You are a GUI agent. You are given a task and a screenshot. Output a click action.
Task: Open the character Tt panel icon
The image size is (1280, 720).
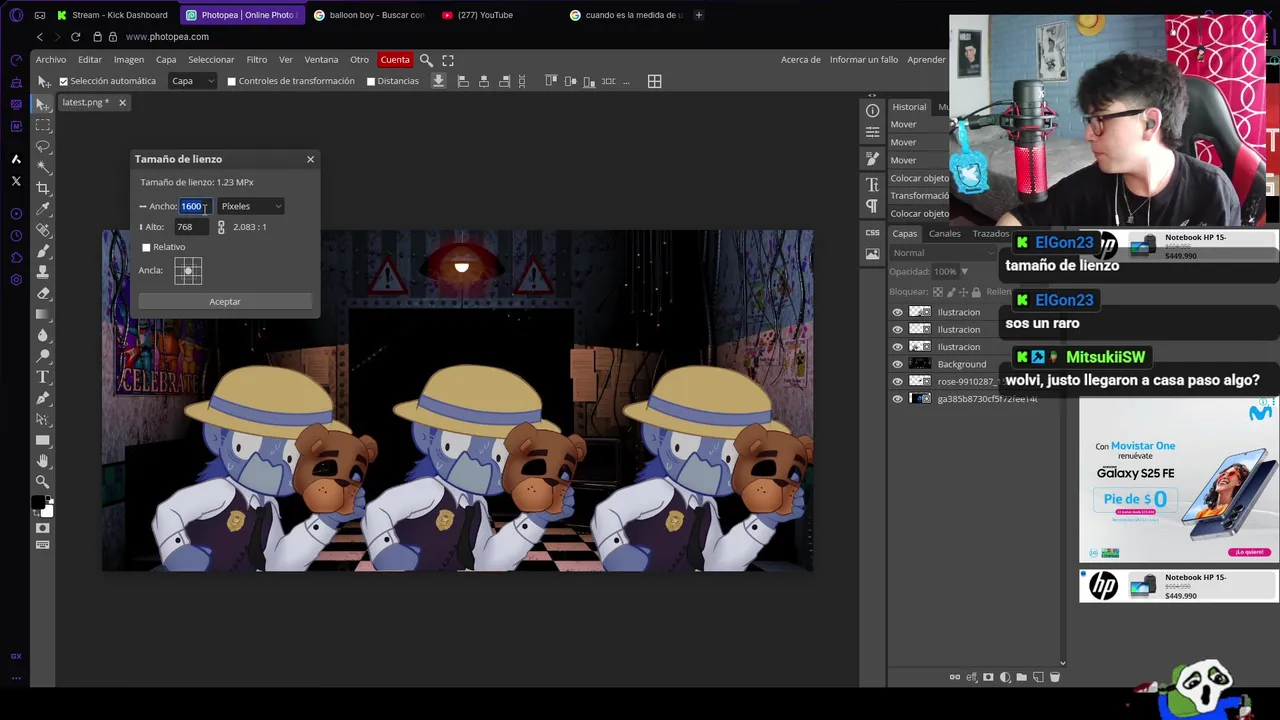click(x=872, y=184)
